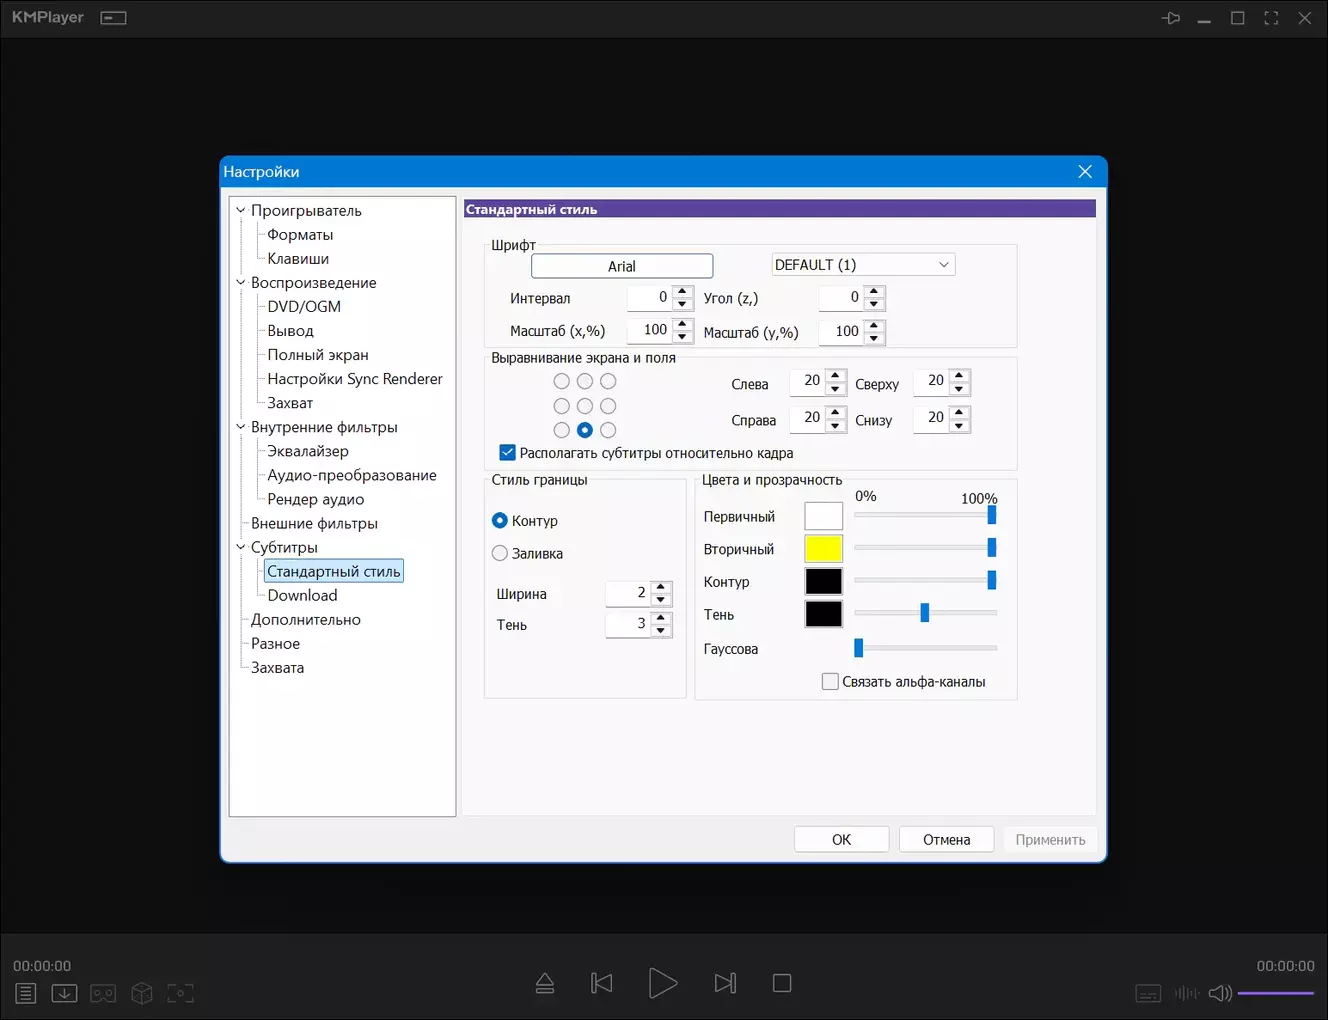Click the eject/open file icon
Viewport: 1328px width, 1020px height.
(x=545, y=983)
